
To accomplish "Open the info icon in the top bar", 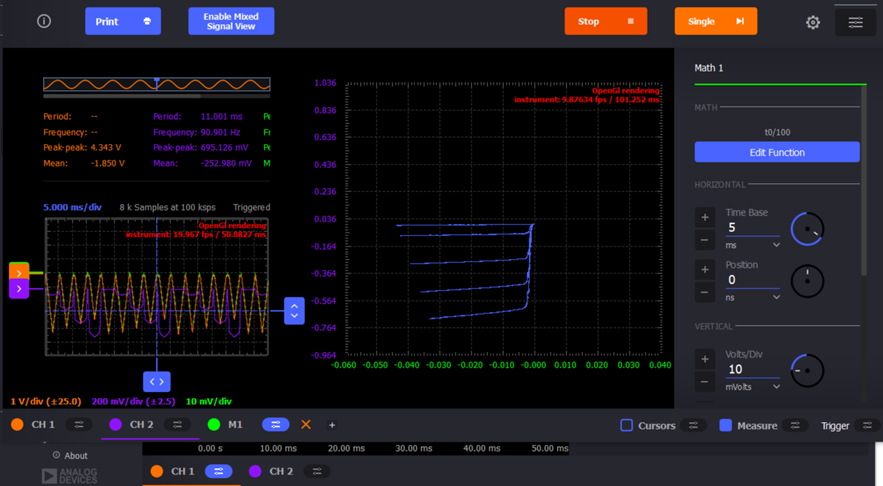I will tap(44, 21).
